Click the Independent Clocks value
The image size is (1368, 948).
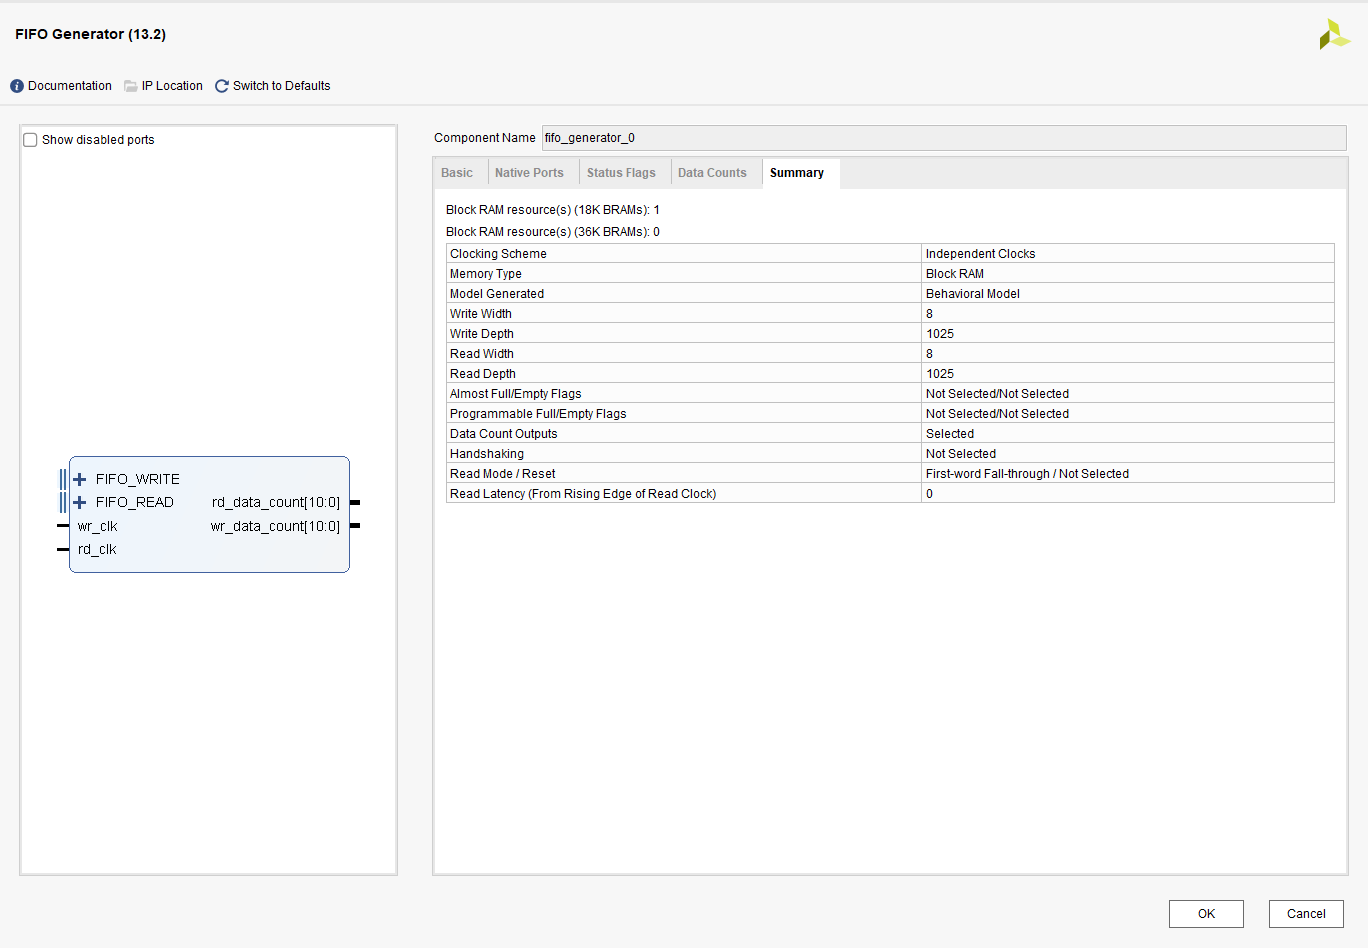(x=981, y=254)
